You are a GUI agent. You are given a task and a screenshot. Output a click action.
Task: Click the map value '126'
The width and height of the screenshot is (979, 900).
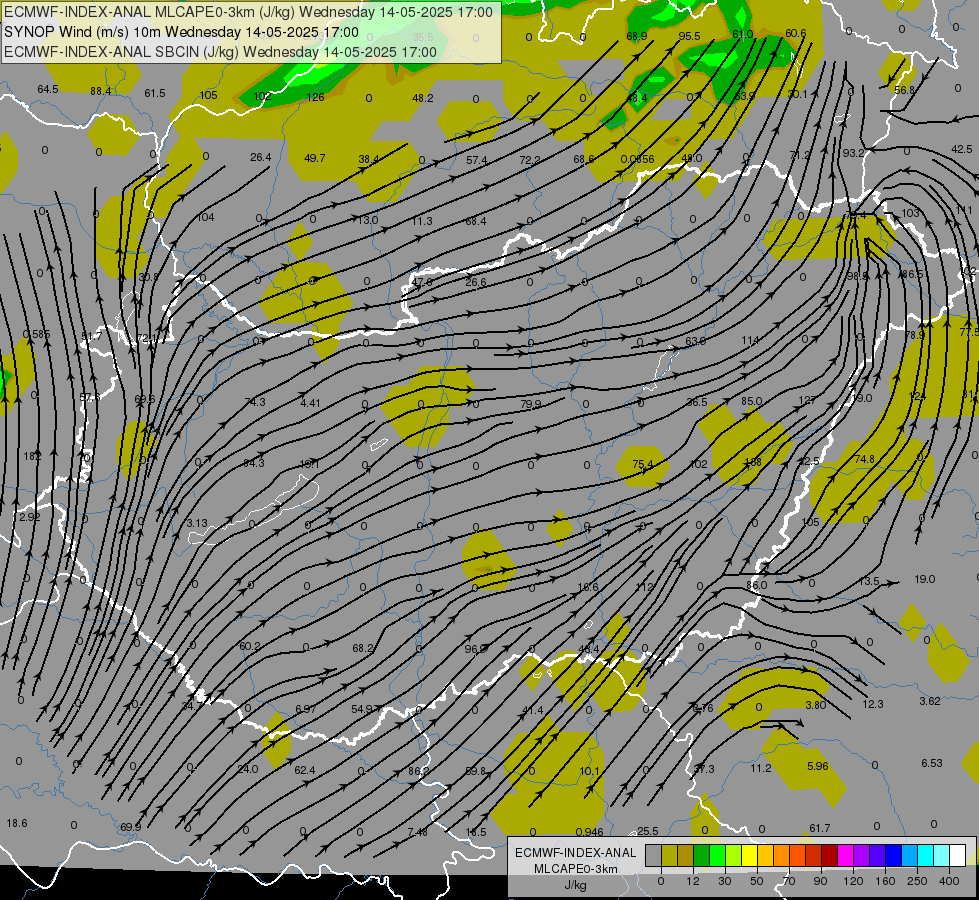315,97
